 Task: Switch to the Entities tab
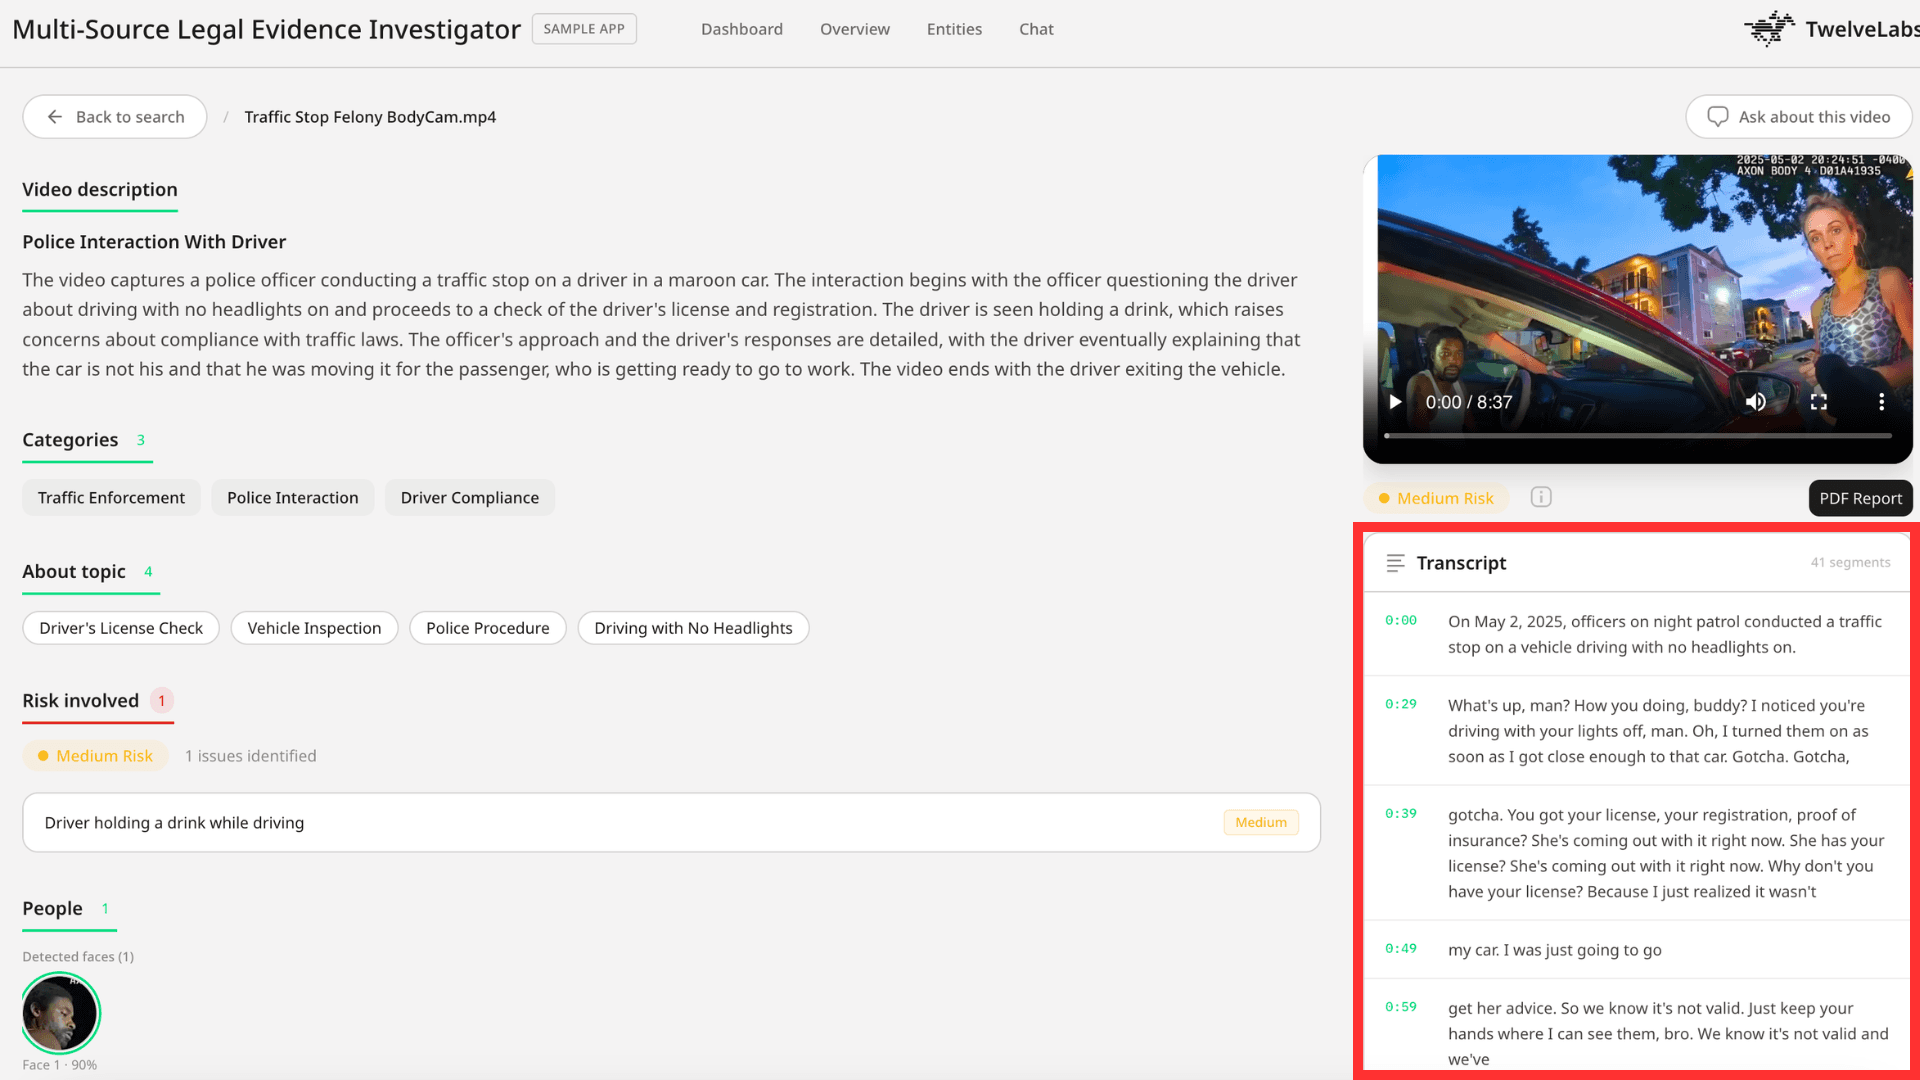click(x=954, y=29)
